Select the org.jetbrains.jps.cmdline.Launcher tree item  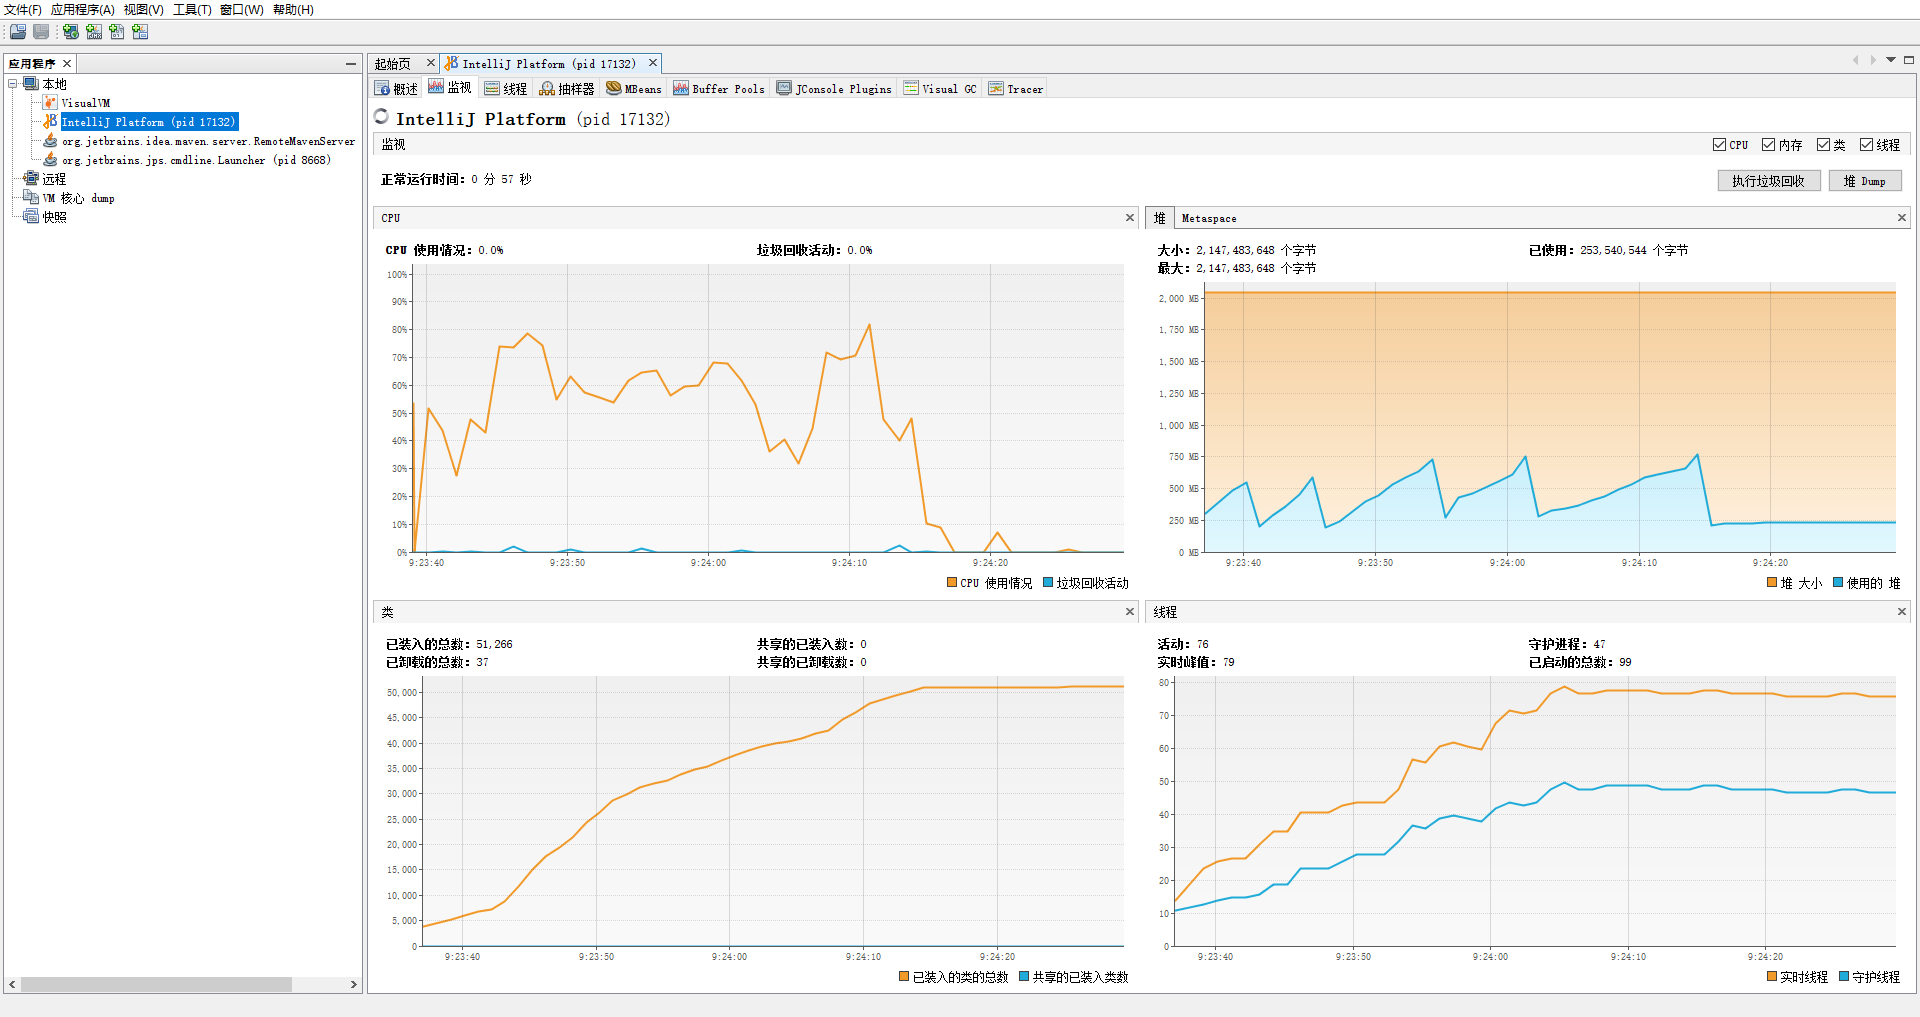tap(196, 160)
